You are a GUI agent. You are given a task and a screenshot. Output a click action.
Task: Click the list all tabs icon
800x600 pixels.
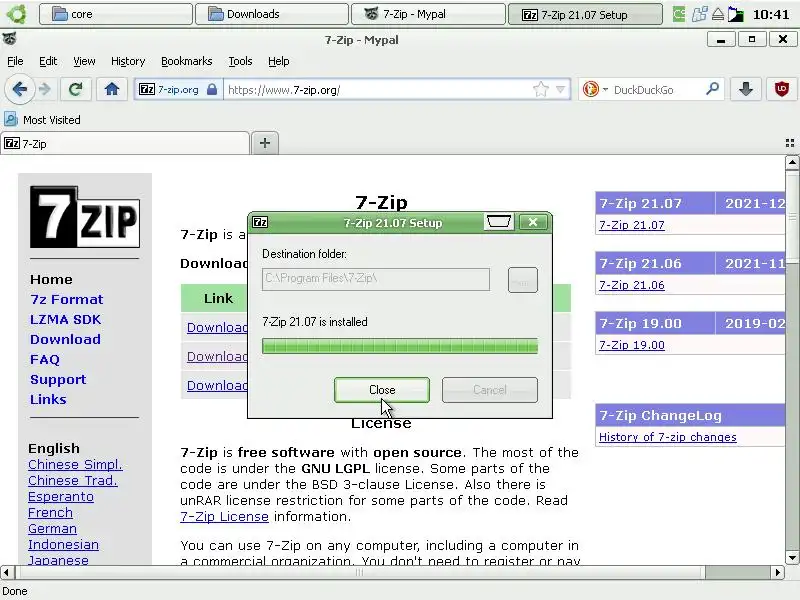click(790, 143)
